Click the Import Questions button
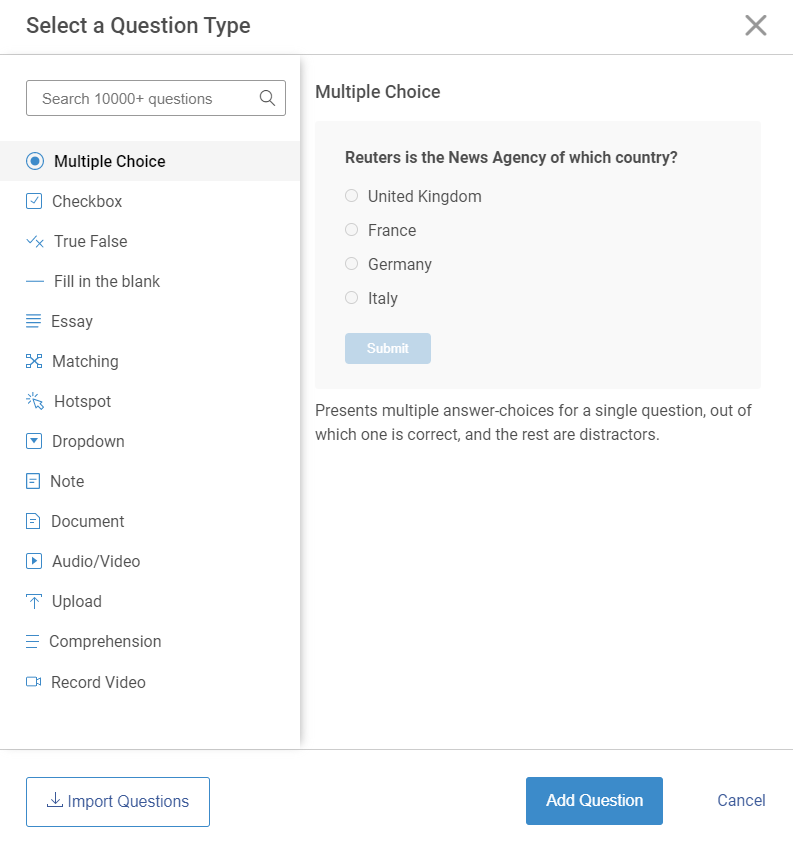Screen dimensions: 793x846 (x=118, y=802)
